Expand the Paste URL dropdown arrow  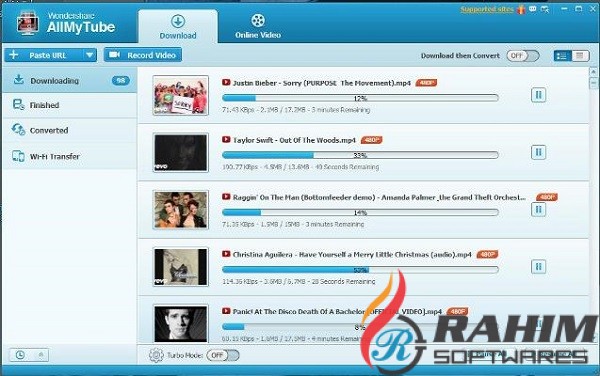pos(90,55)
